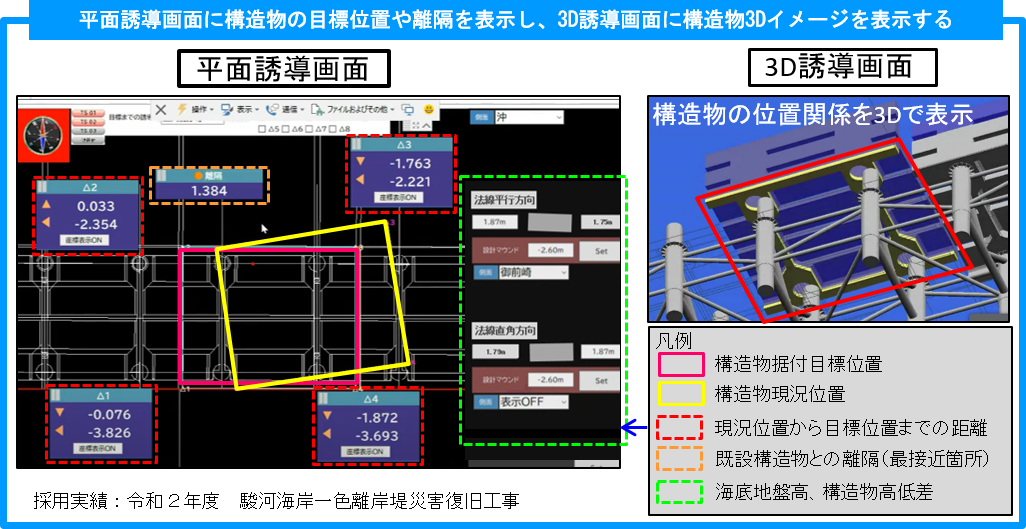Tick the △6 checkbox

[x=286, y=130]
